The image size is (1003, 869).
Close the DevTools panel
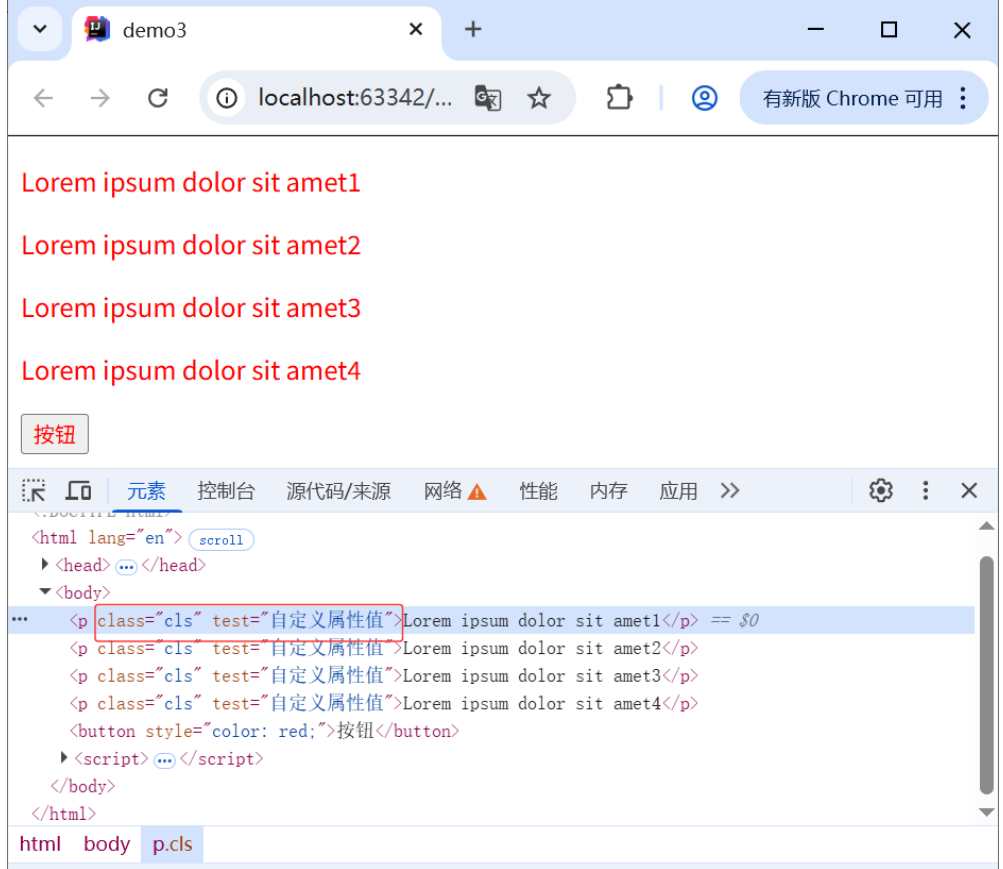point(969,491)
